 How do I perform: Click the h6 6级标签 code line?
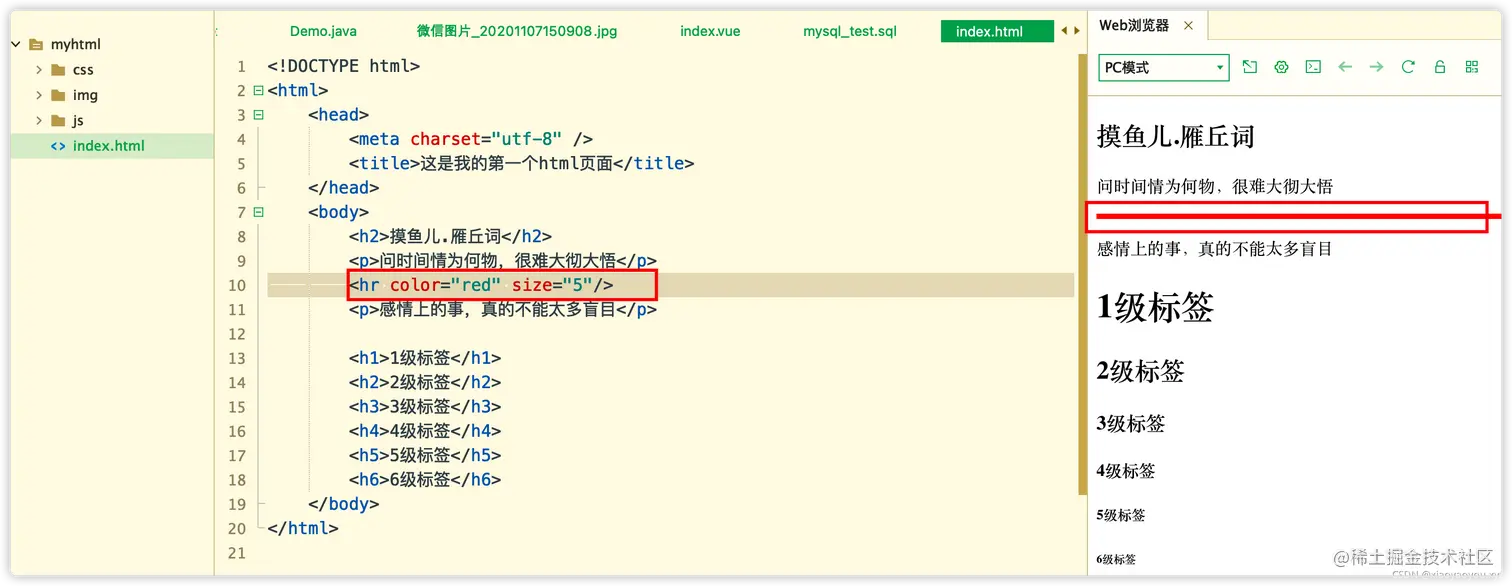click(x=425, y=480)
